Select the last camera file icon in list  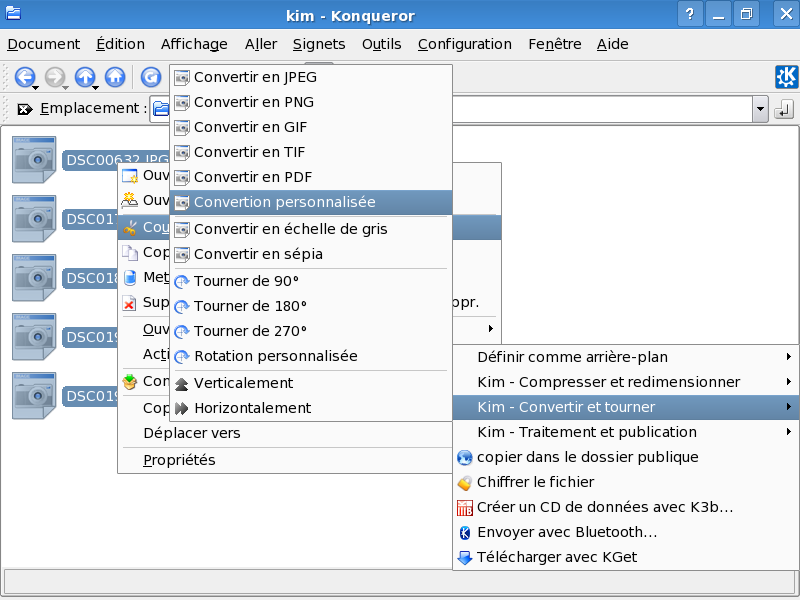click(x=34, y=395)
